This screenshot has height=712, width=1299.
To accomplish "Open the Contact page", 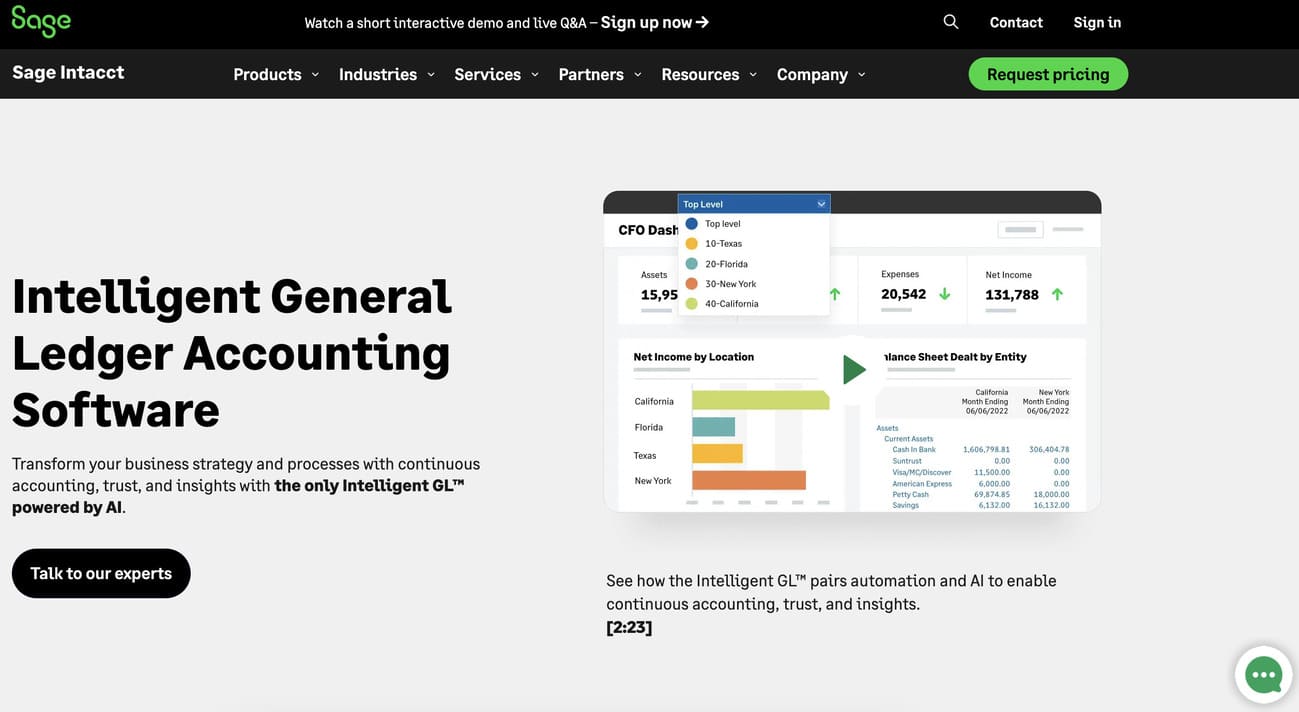I will [1016, 22].
